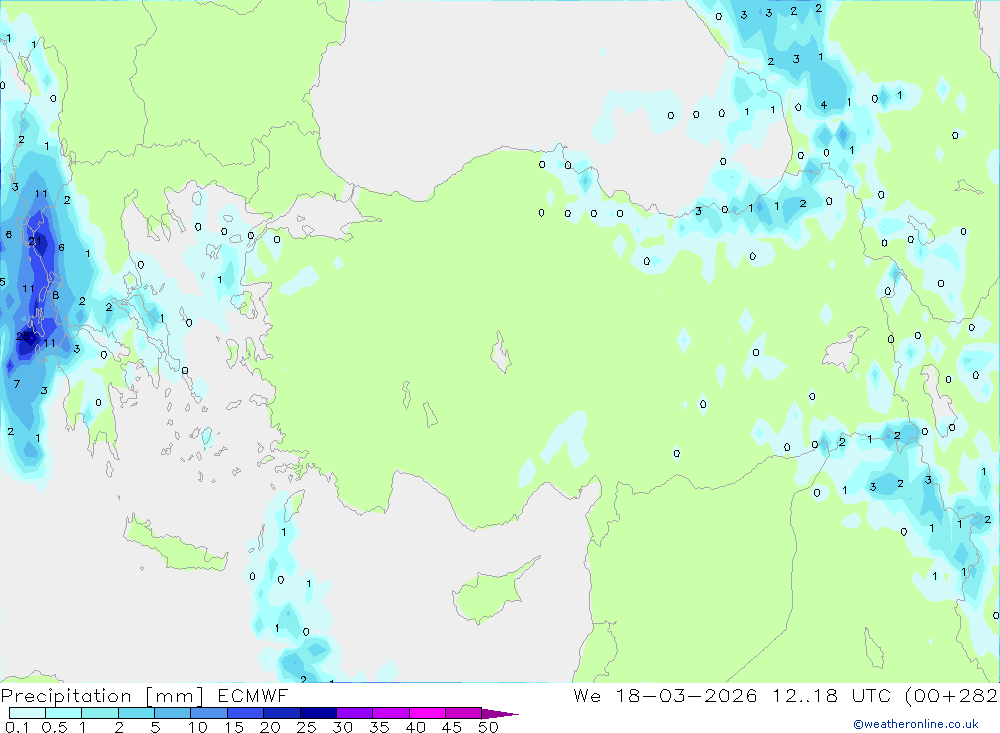Click the '0.1' legend scale label
The image size is (1000, 733).
click(x=17, y=727)
